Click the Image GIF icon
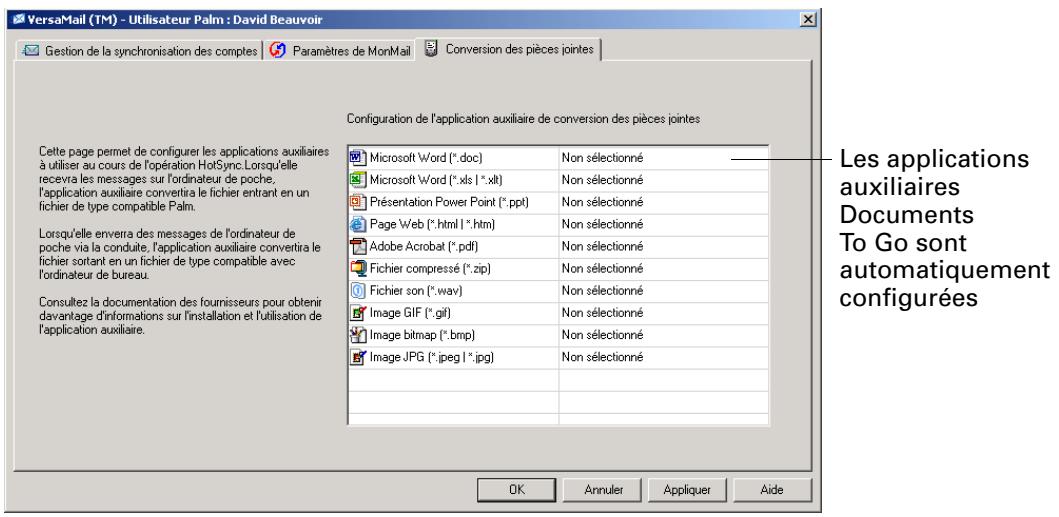This screenshot has width=1059, height=517. (358, 313)
